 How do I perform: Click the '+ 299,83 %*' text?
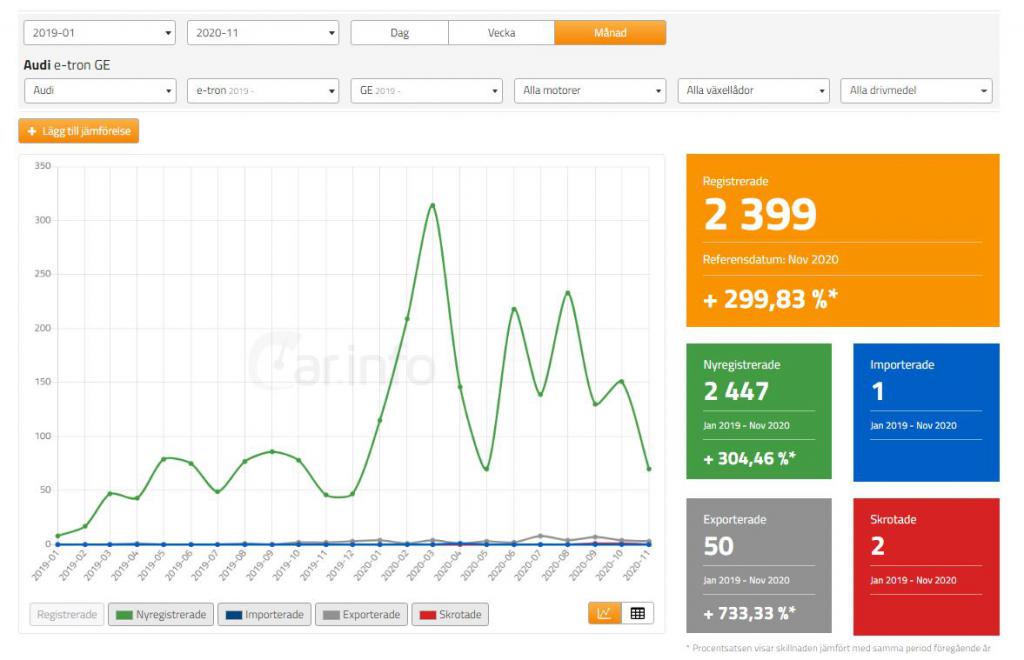(770, 300)
